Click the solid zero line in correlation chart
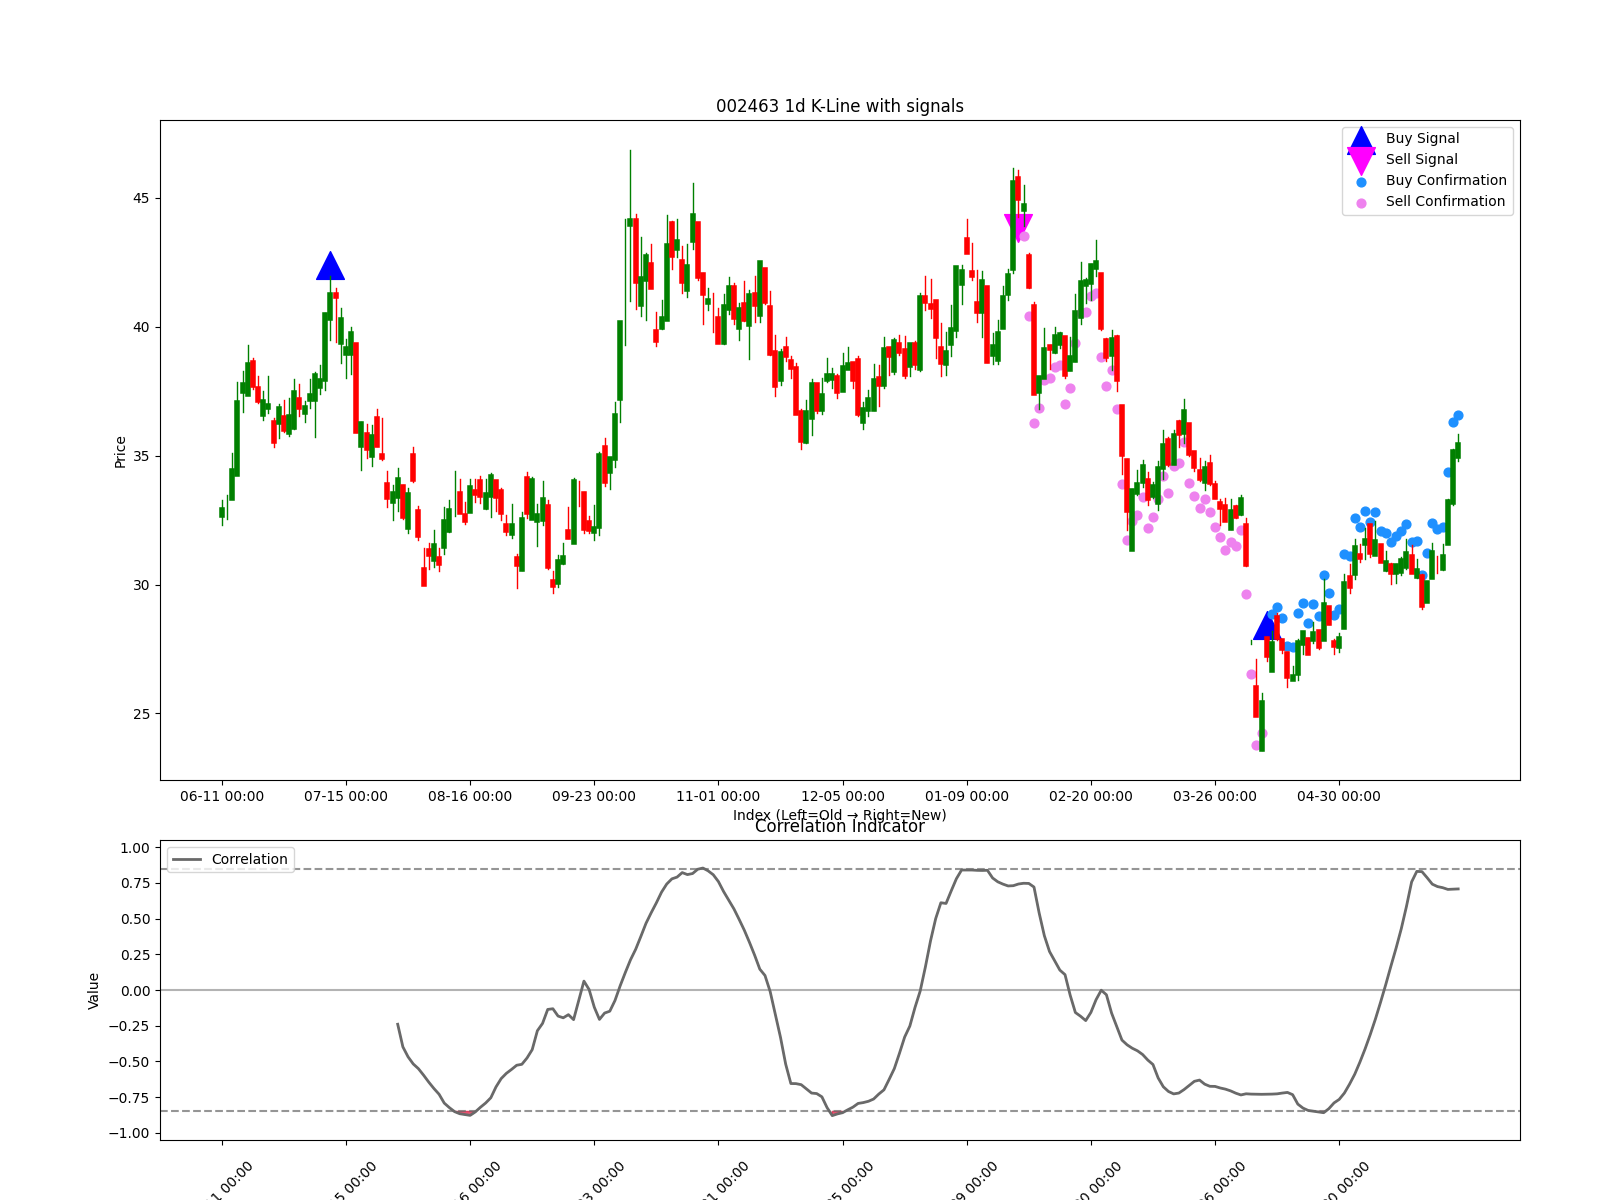Viewport: 1600px width, 1200px height. click(x=840, y=990)
